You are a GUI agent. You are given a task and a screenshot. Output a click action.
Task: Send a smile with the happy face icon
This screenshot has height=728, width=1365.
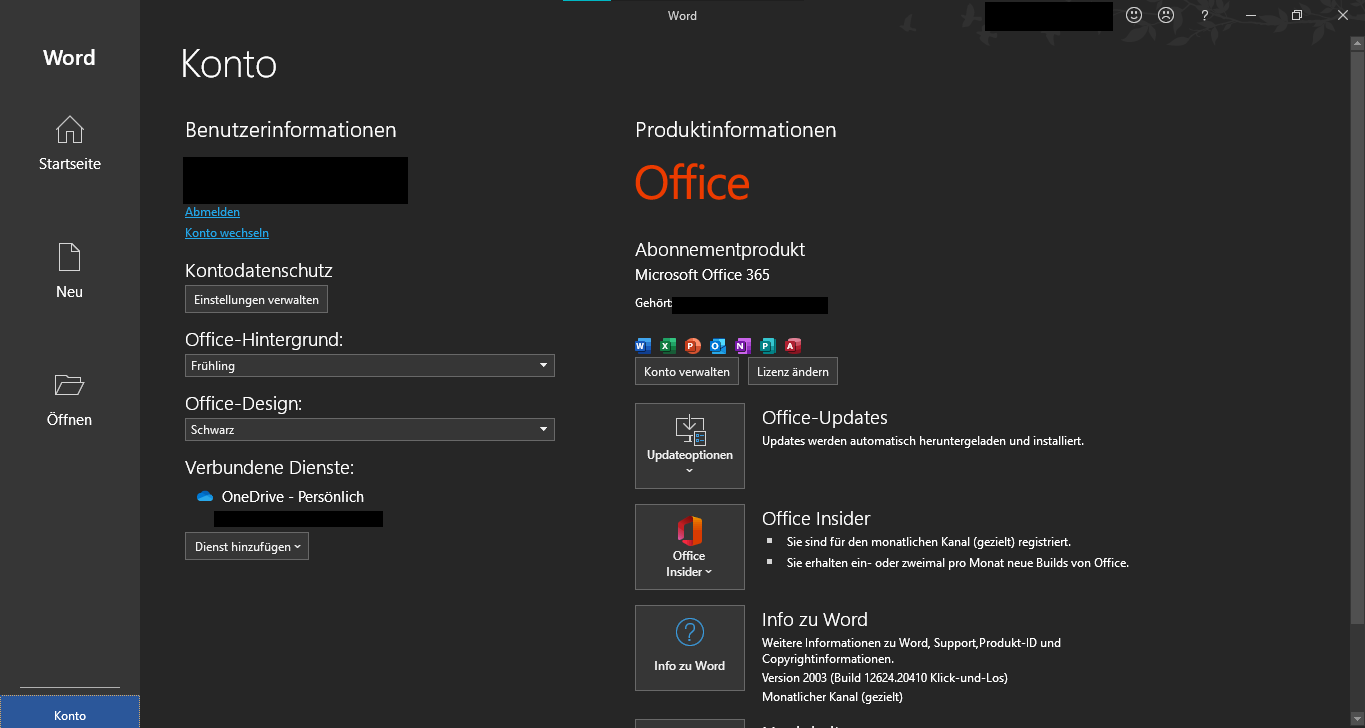[1134, 15]
